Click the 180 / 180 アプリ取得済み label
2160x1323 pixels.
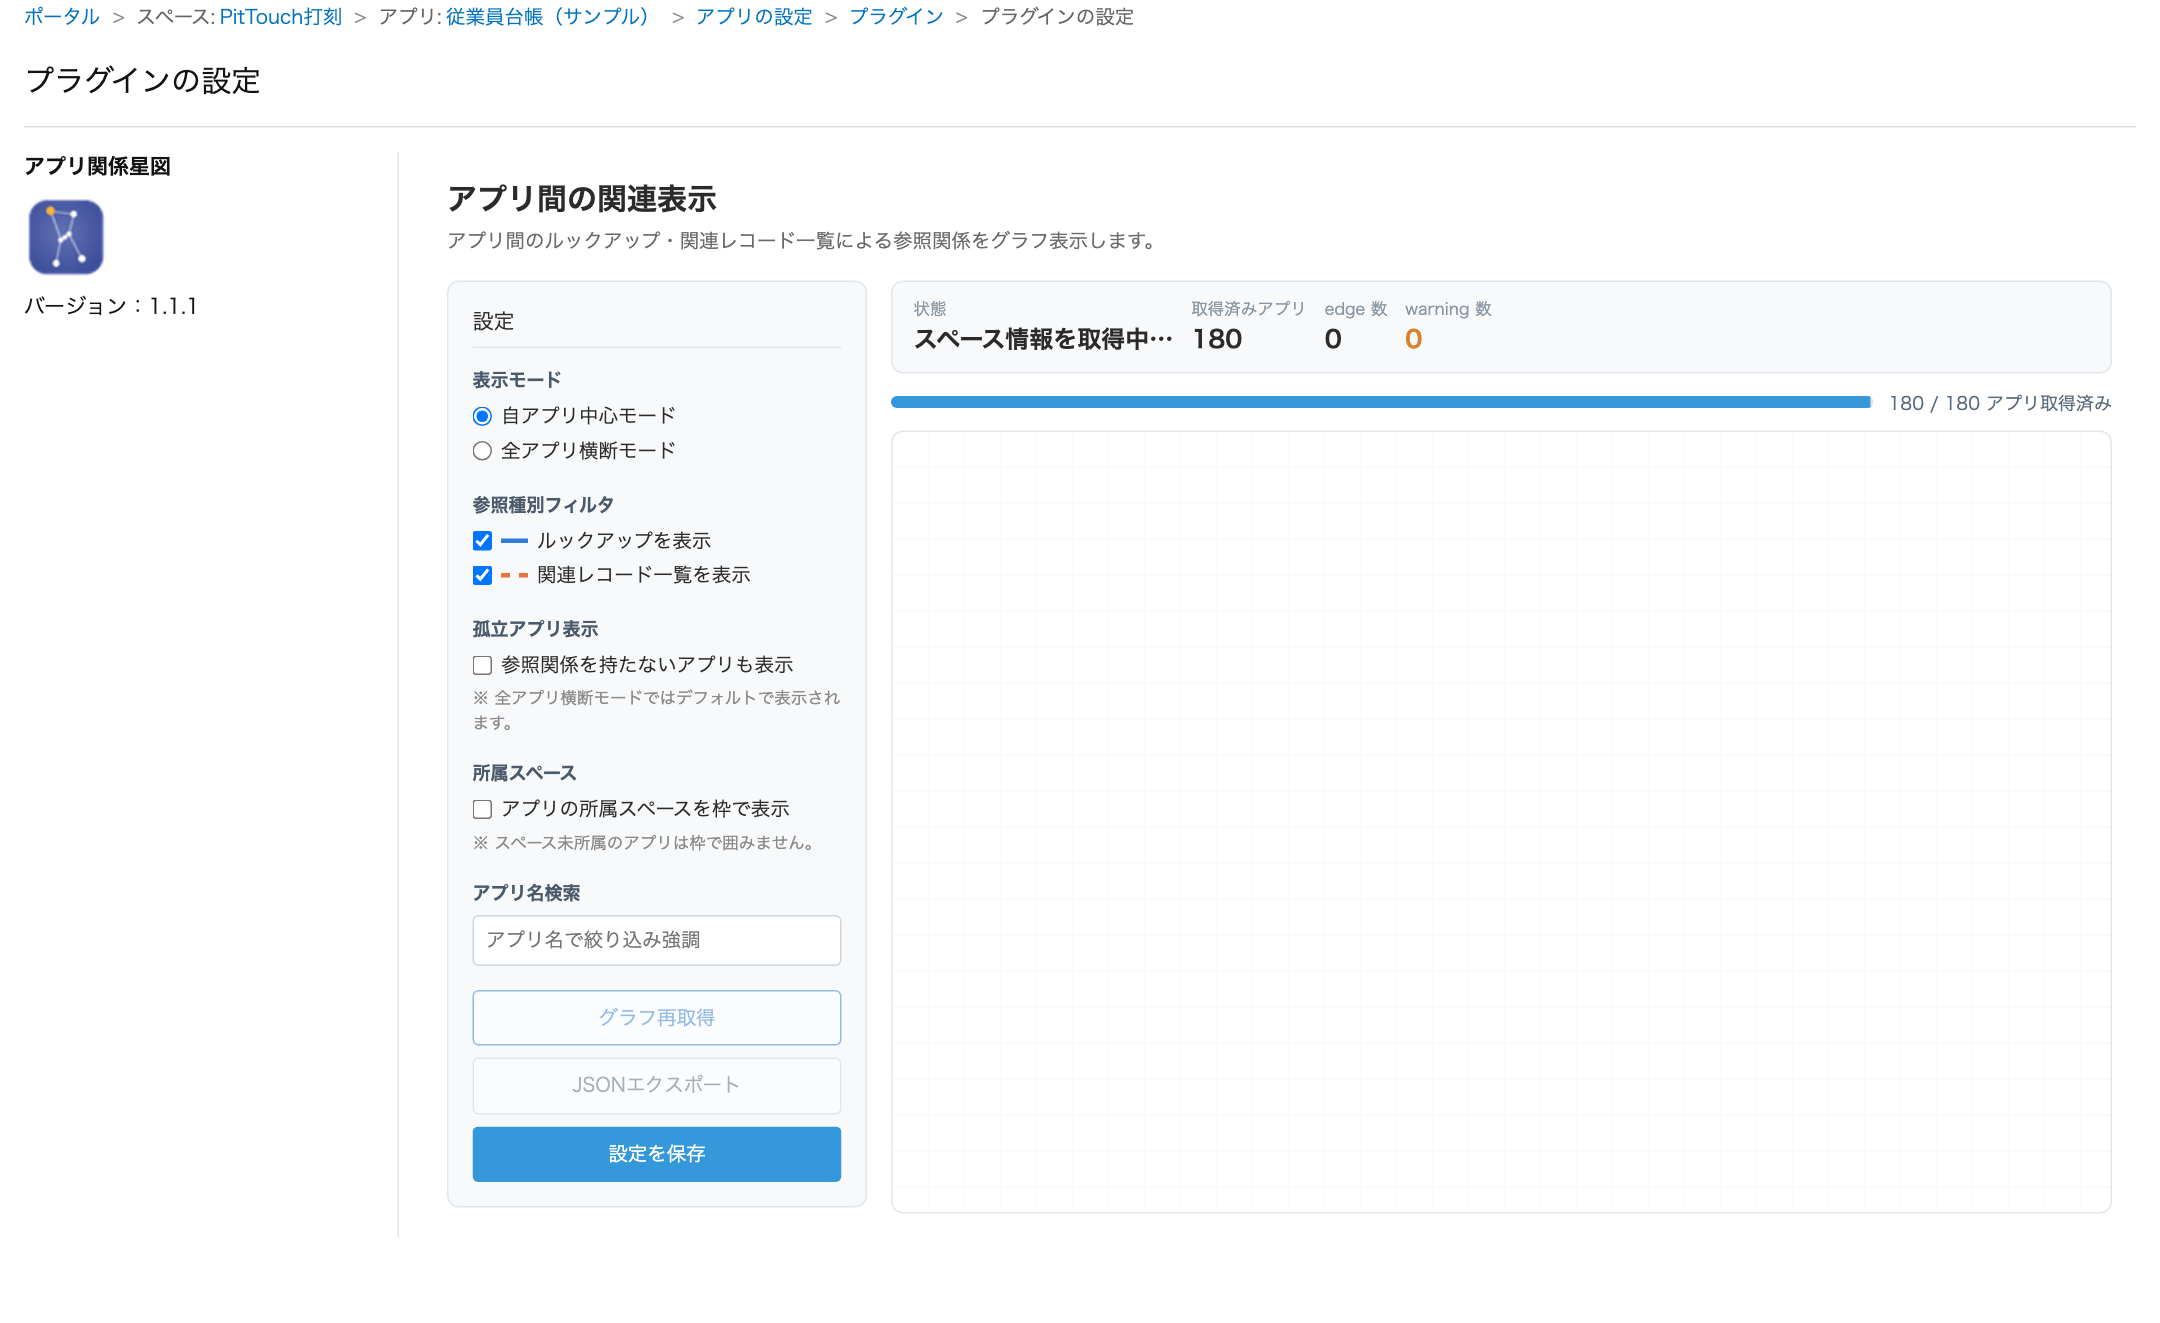[x=2000, y=403]
